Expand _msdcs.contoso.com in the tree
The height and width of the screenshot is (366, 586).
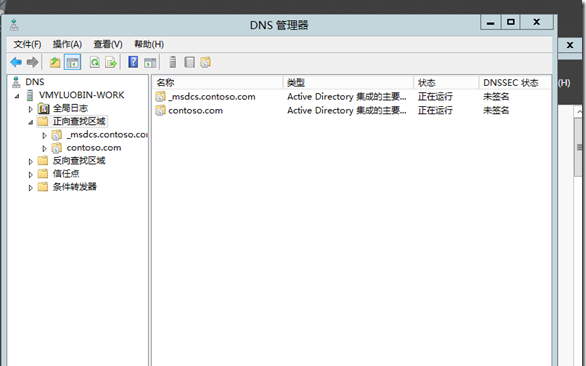(44, 135)
